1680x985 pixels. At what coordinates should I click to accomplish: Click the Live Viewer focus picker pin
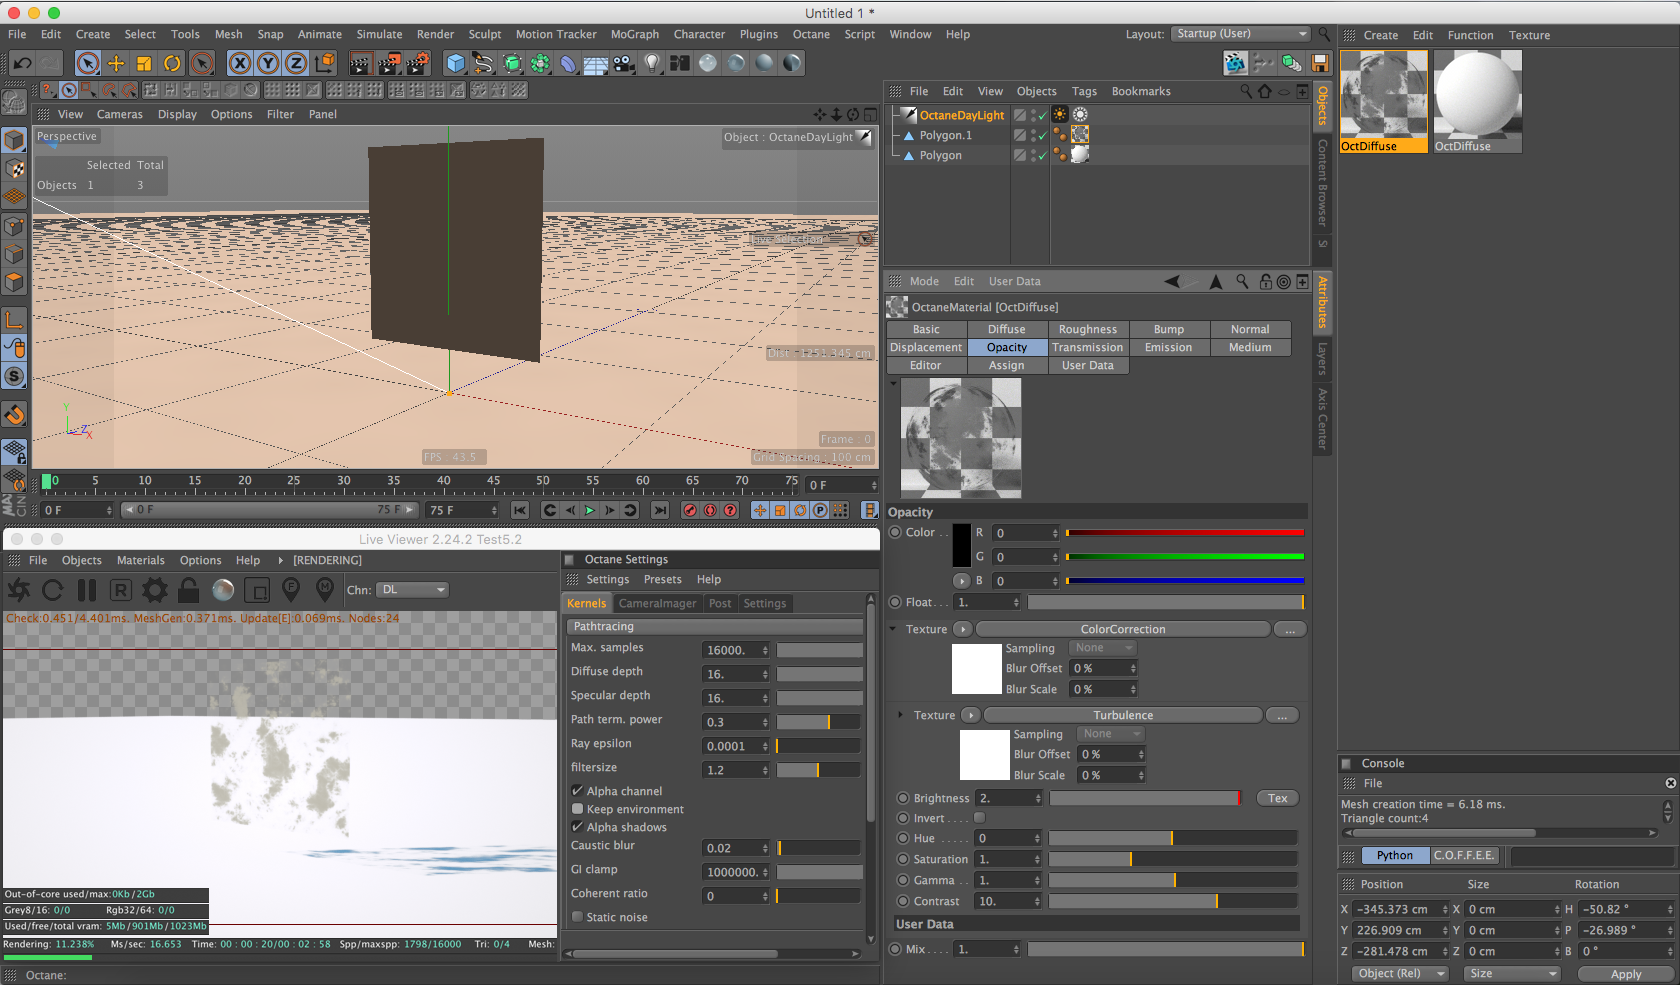pyautogui.click(x=291, y=590)
